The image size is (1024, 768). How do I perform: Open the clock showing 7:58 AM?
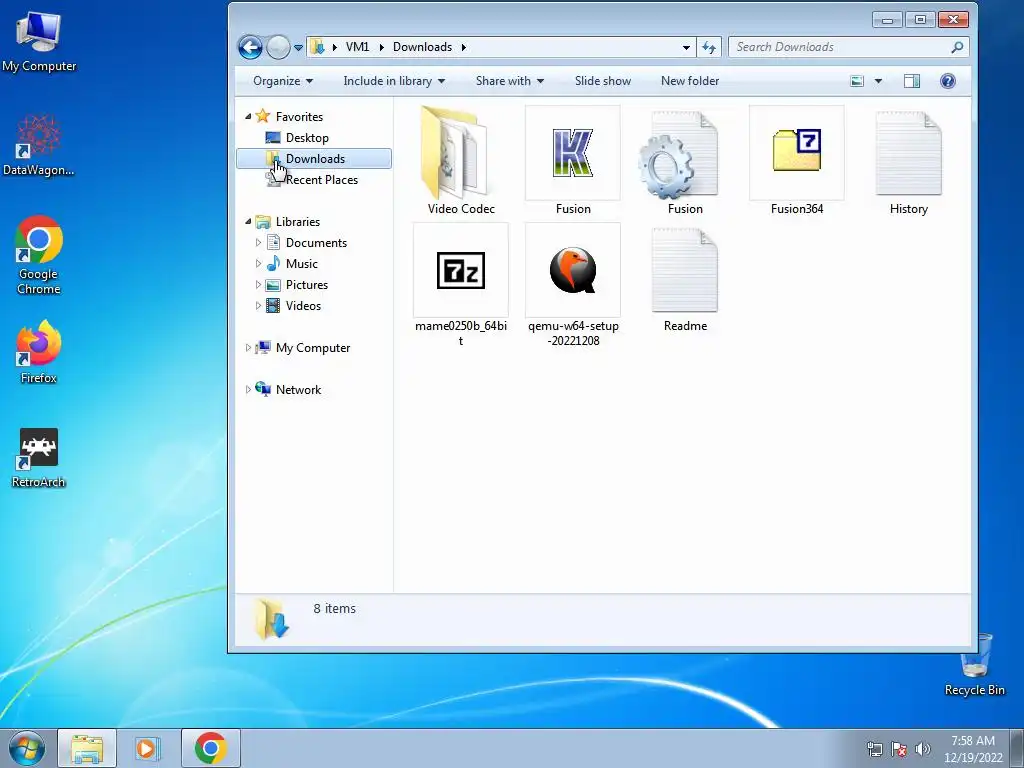coord(972,748)
